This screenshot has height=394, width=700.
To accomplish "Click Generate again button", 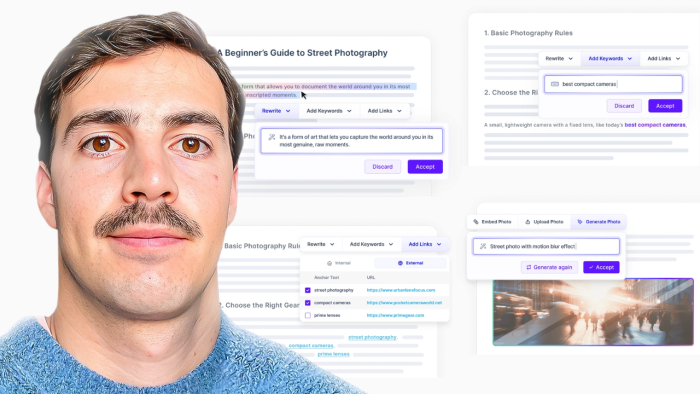I will (x=549, y=267).
